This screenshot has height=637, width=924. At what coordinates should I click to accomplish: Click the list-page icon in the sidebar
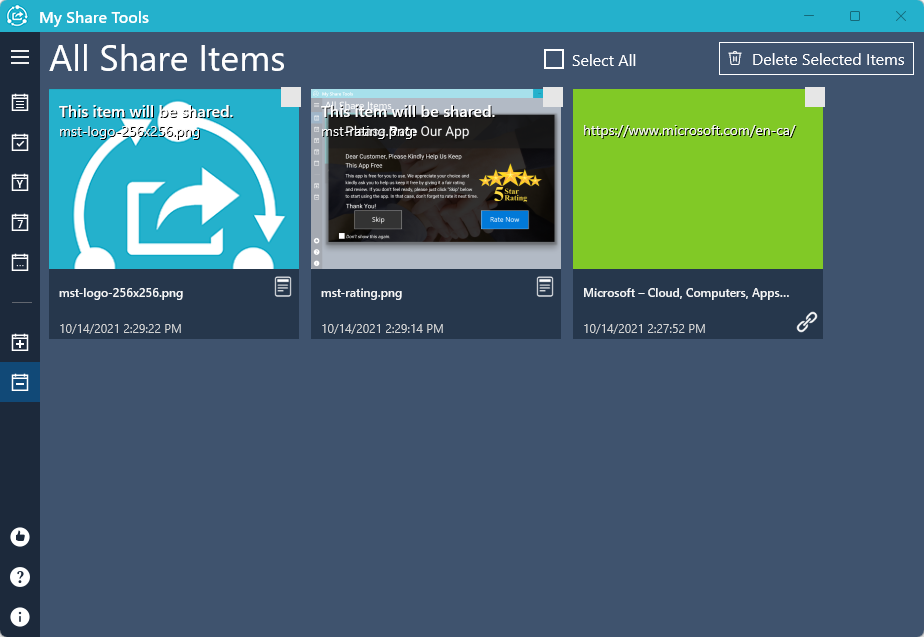(x=20, y=103)
